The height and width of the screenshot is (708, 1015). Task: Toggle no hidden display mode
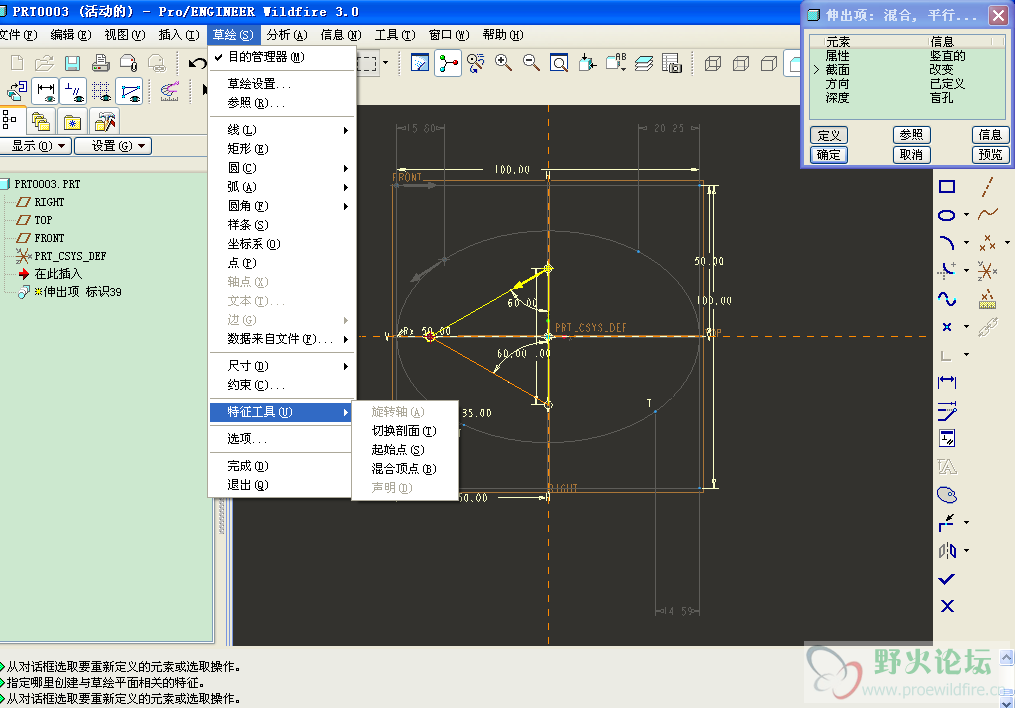(769, 63)
